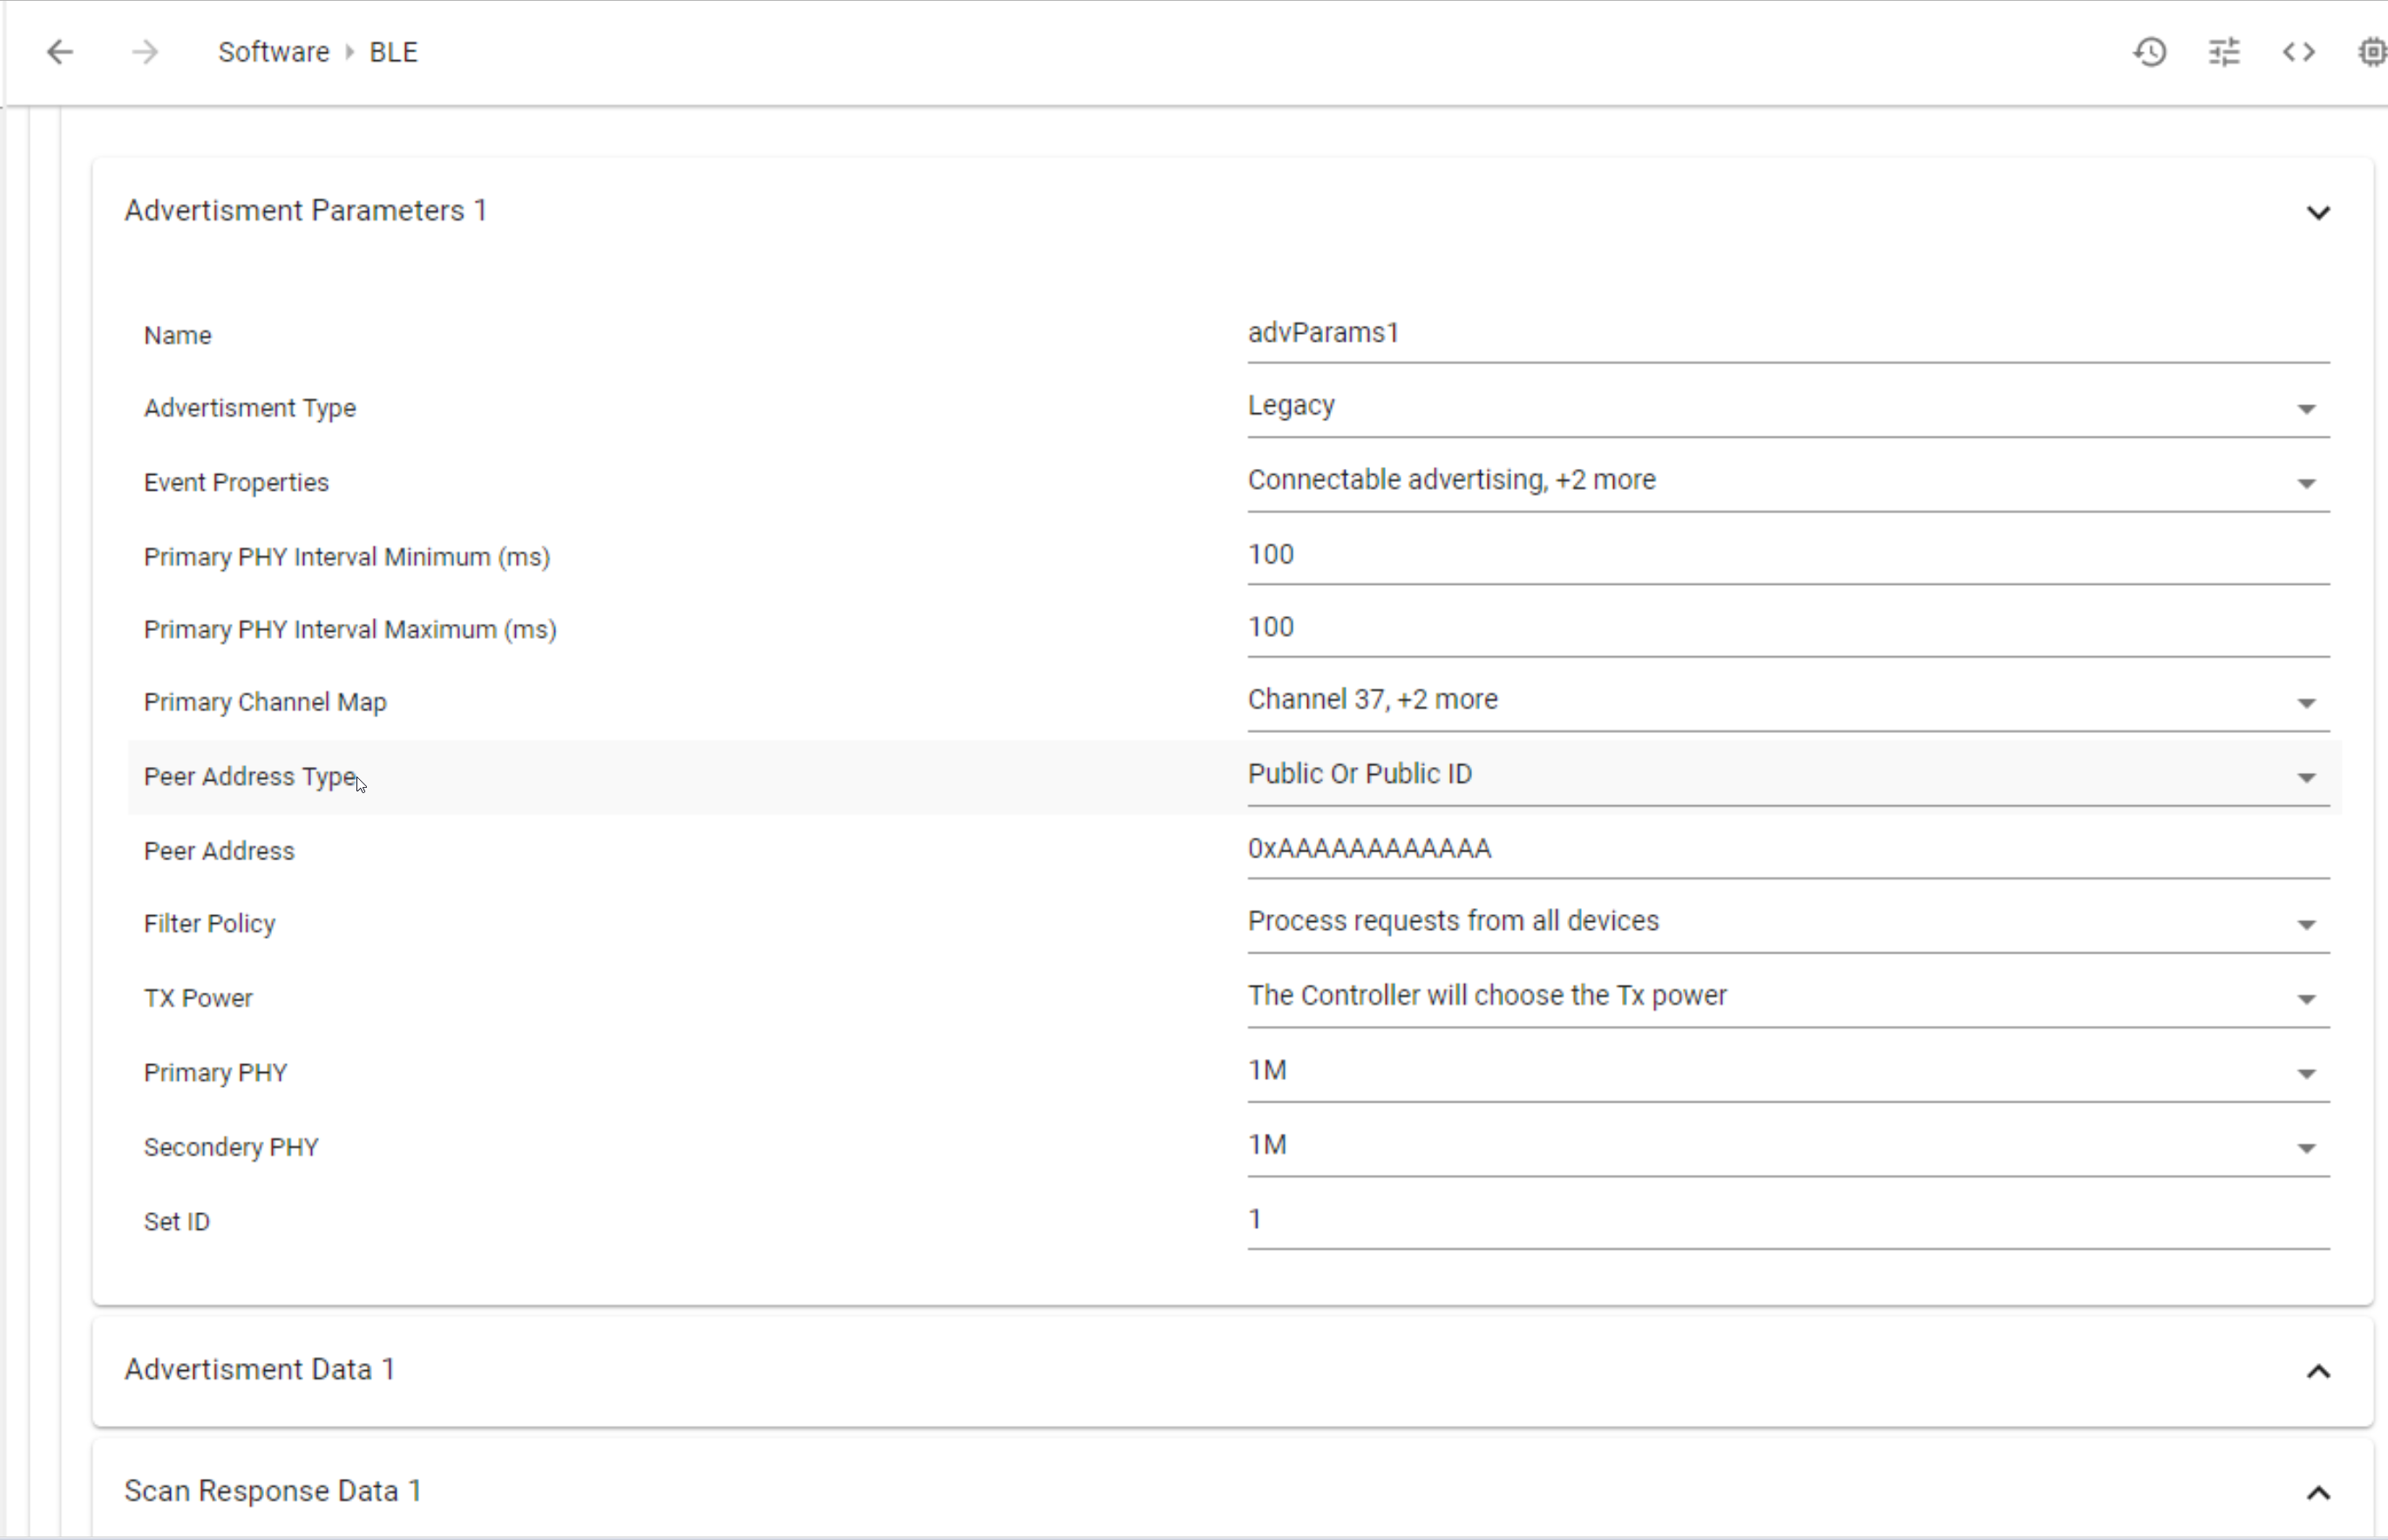Expand the Advertisment Data 1 section
The height and width of the screenshot is (1540, 2388).
click(2319, 1371)
